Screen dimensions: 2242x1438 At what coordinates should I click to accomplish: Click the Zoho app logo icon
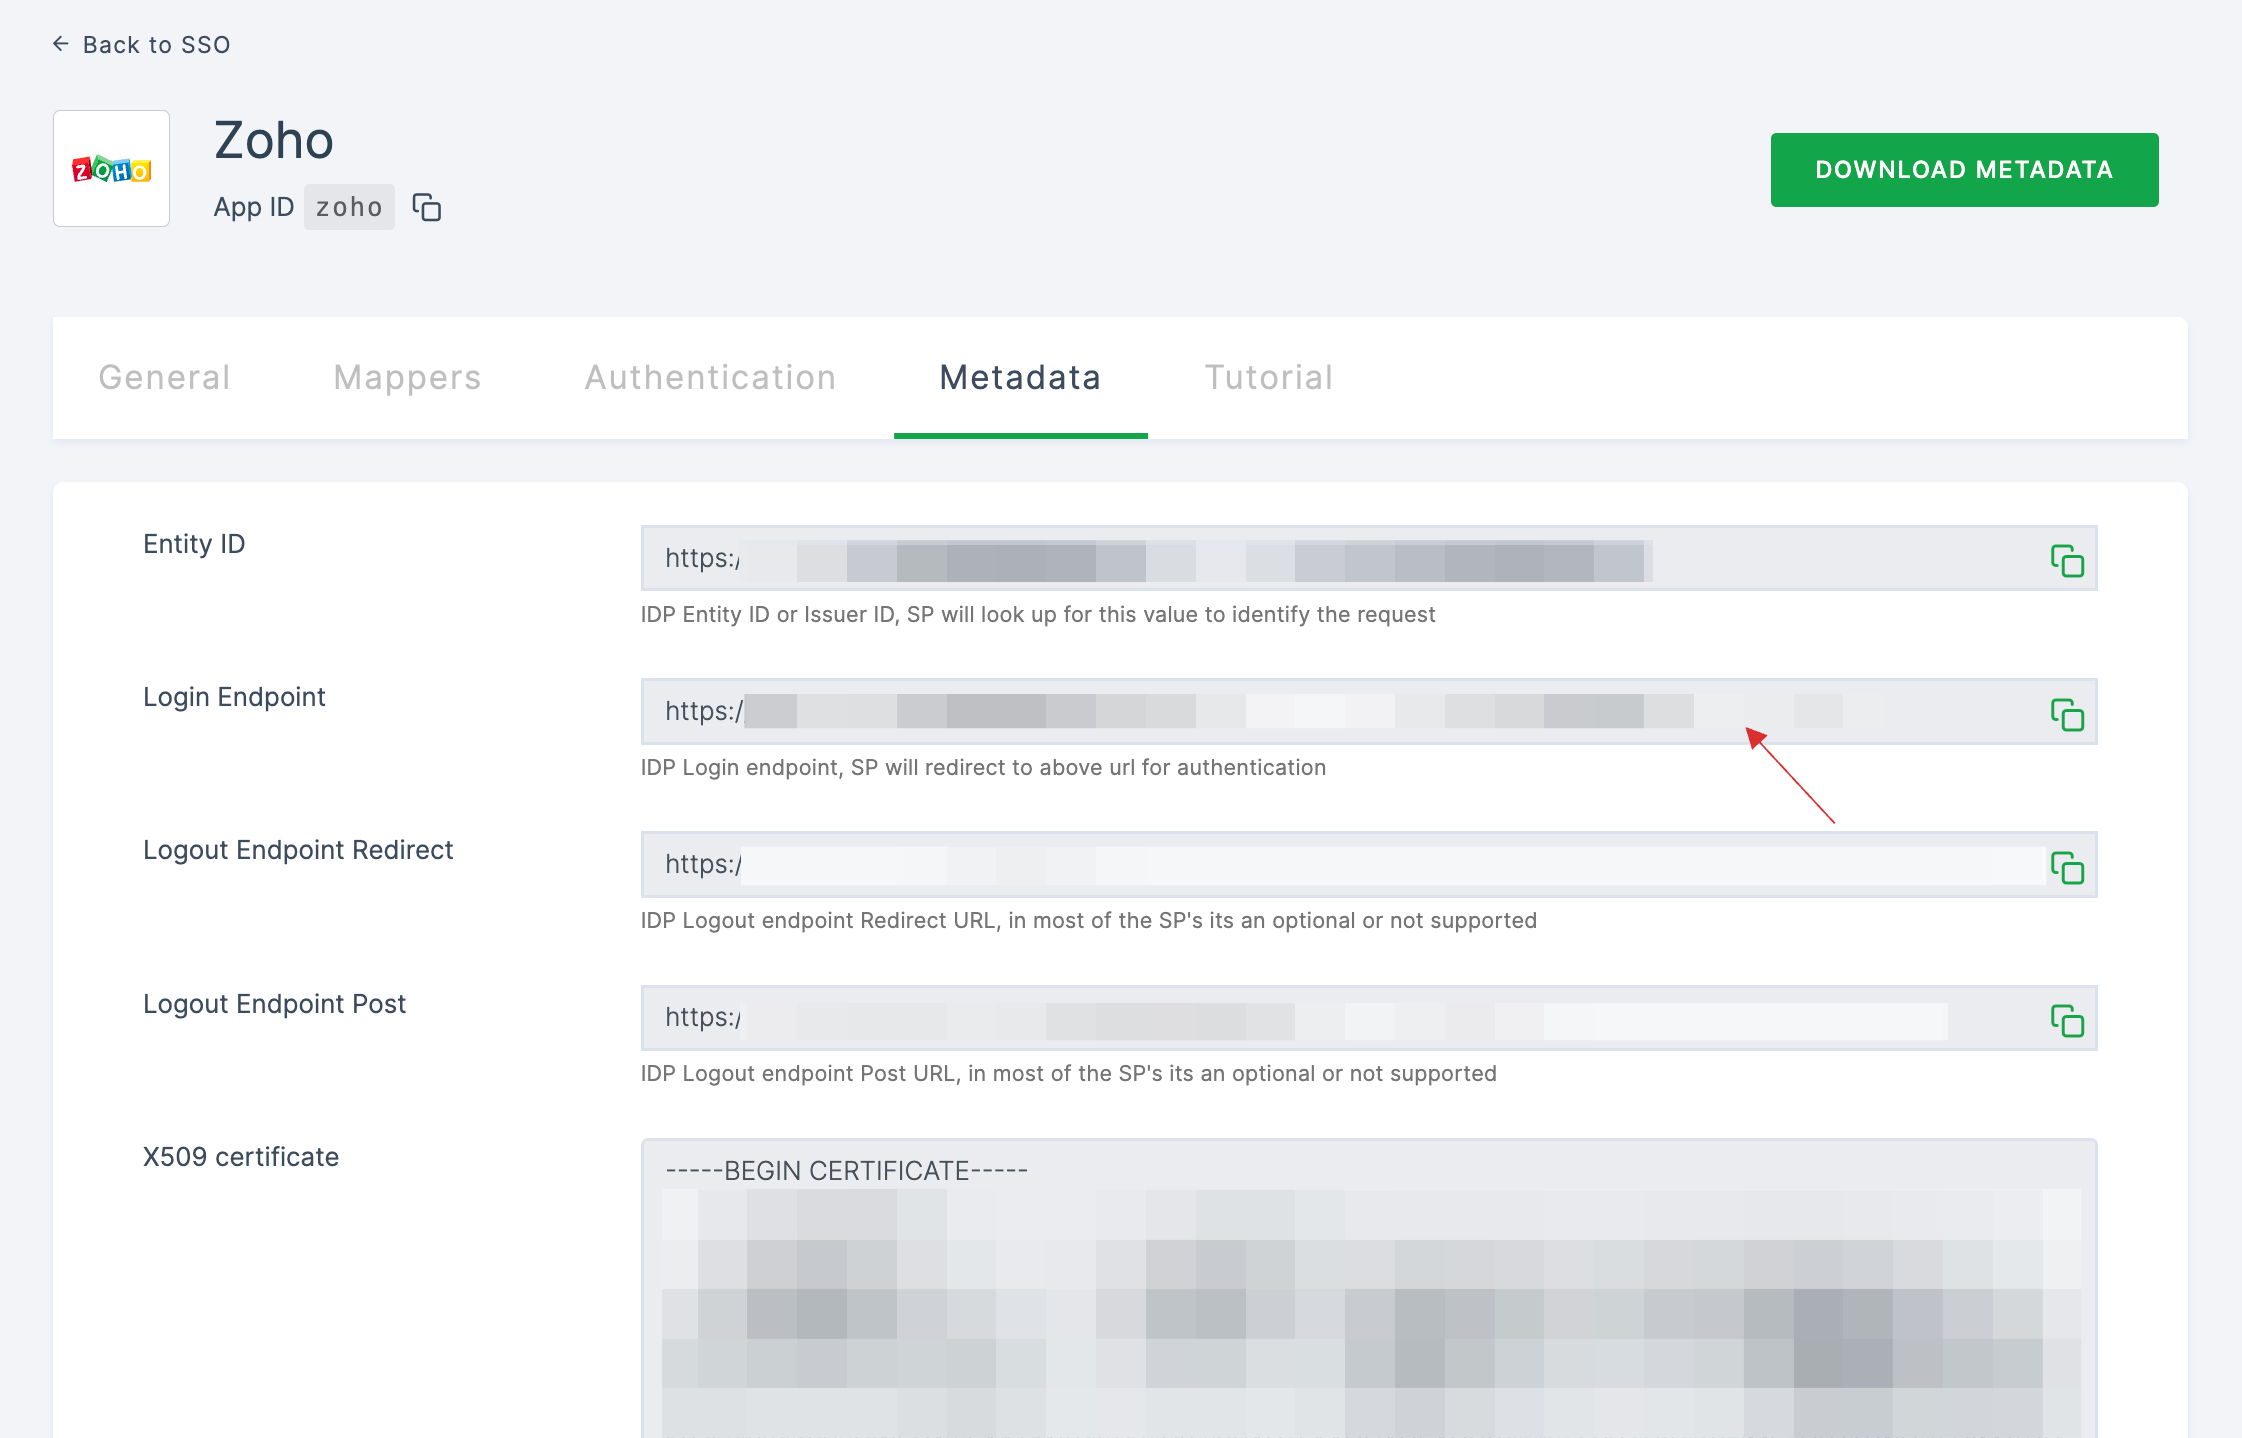click(x=109, y=168)
